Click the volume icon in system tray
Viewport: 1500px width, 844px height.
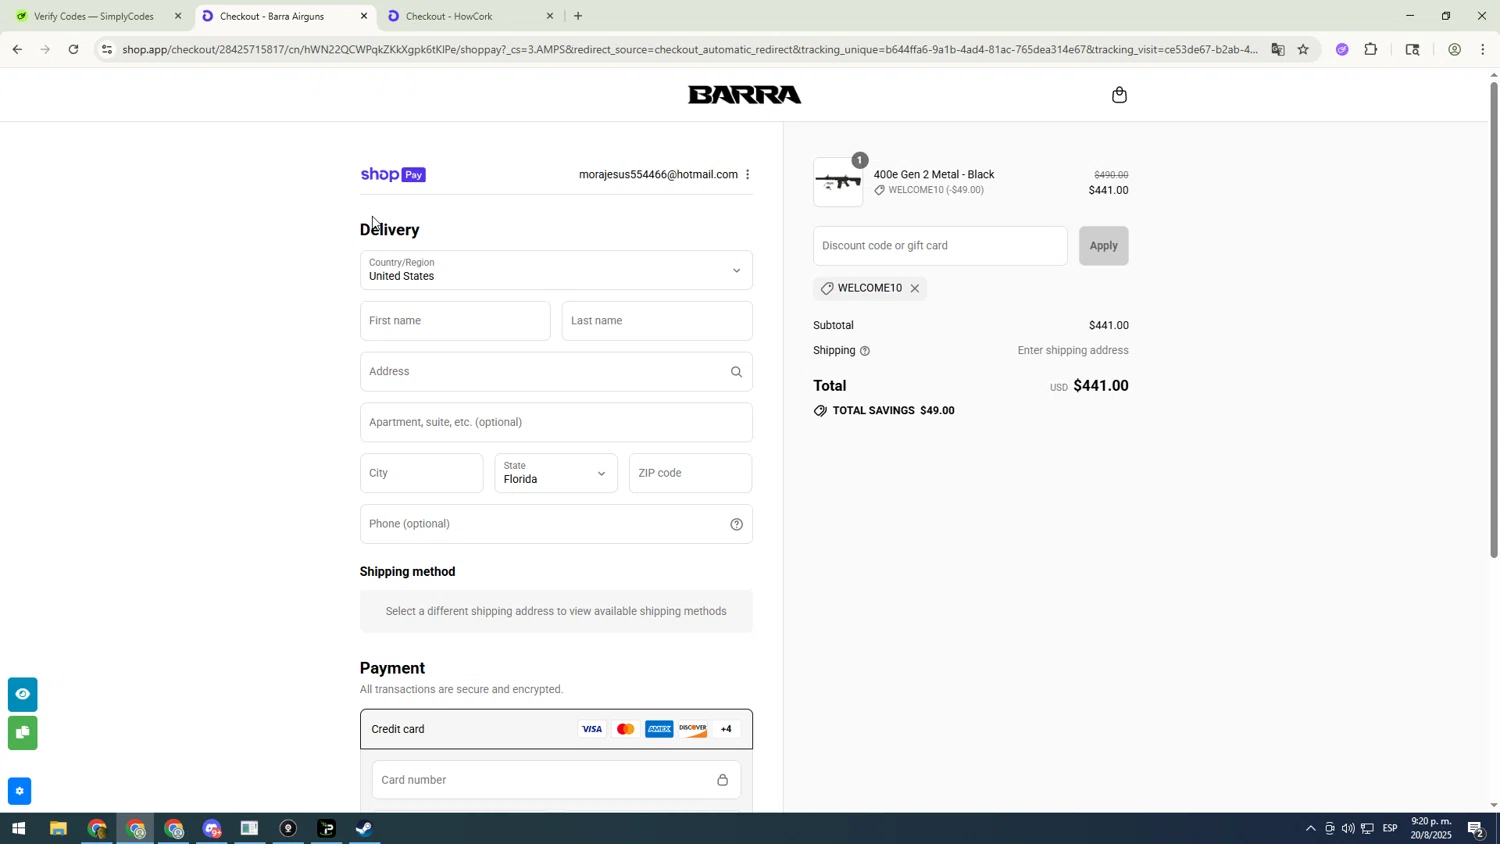1348,829
